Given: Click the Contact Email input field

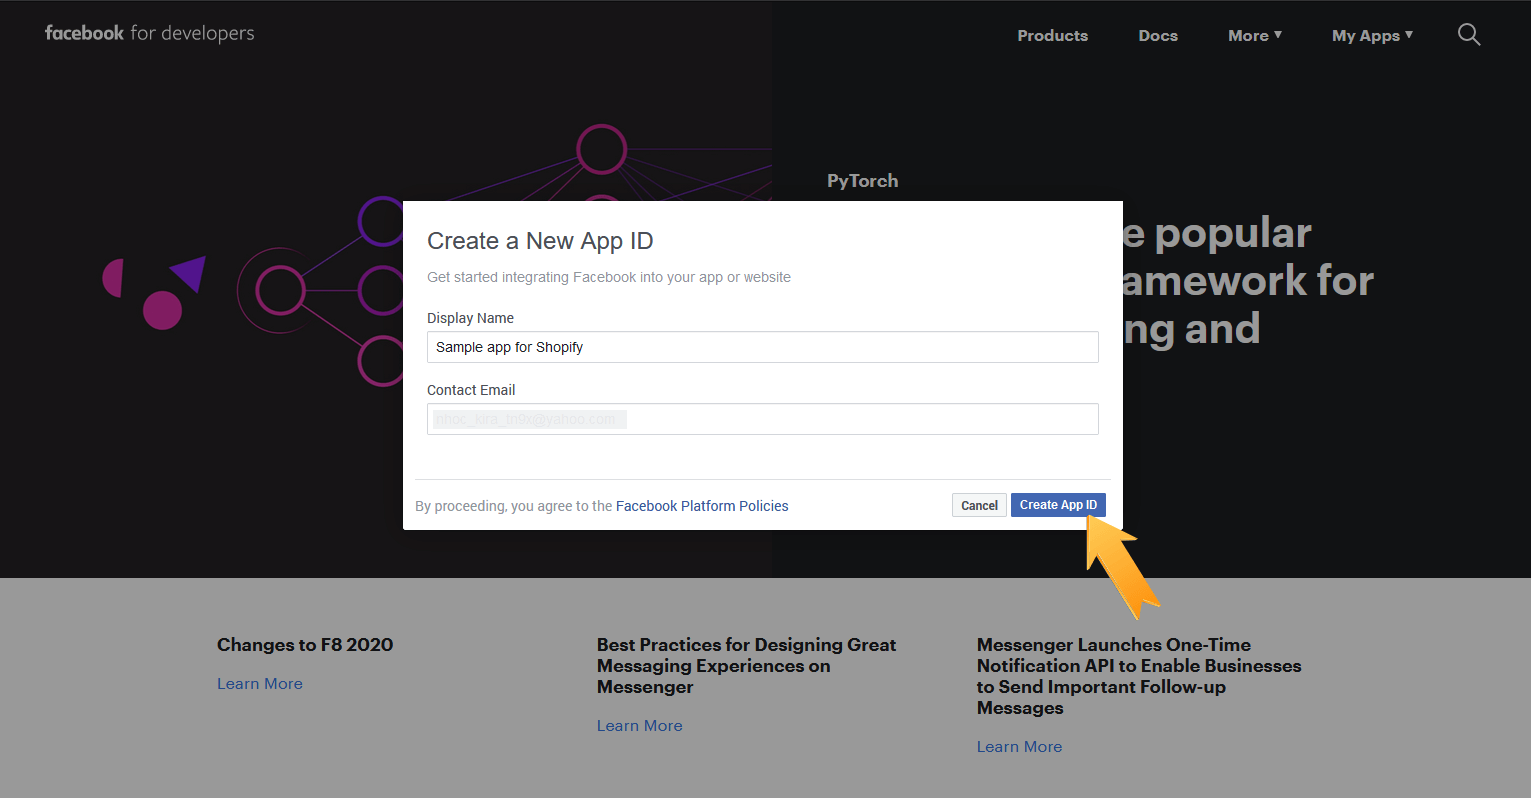Looking at the screenshot, I should [762, 419].
